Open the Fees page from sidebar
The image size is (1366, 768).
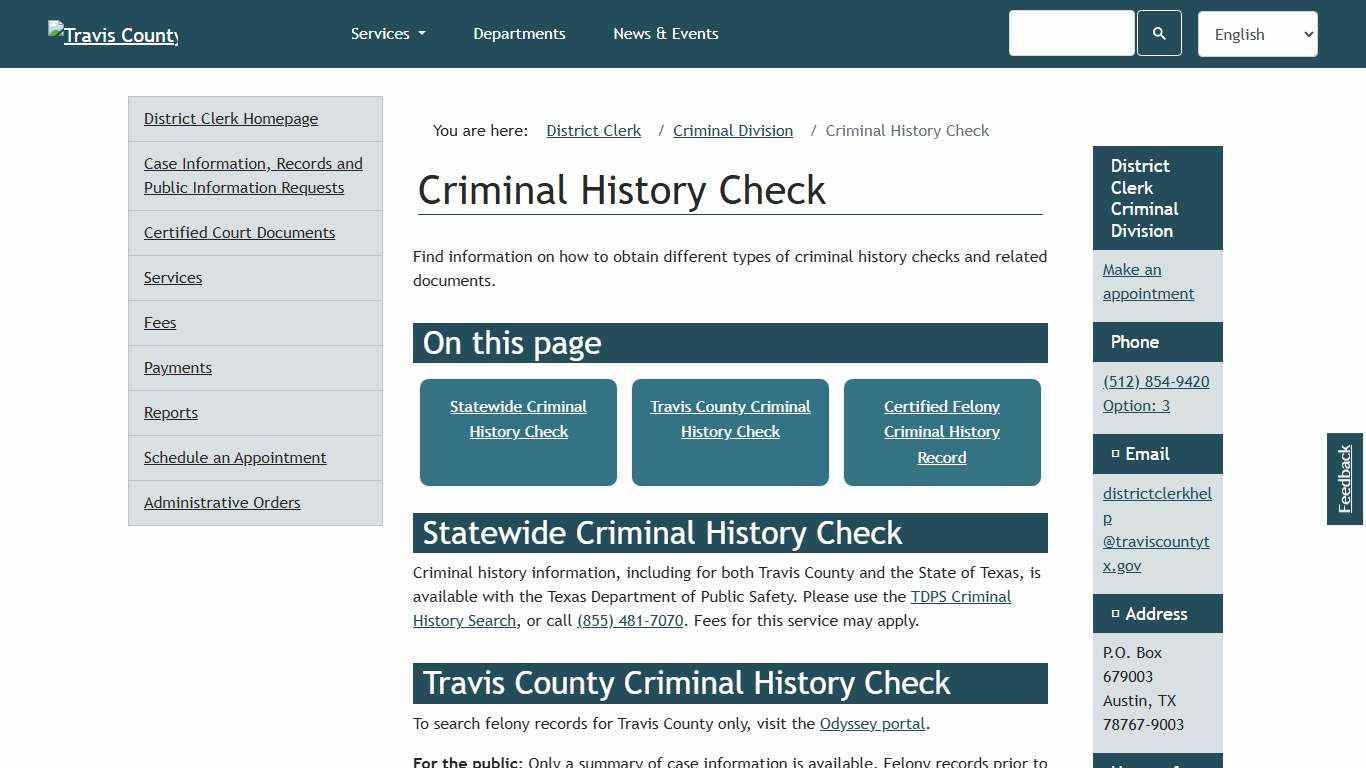[160, 322]
